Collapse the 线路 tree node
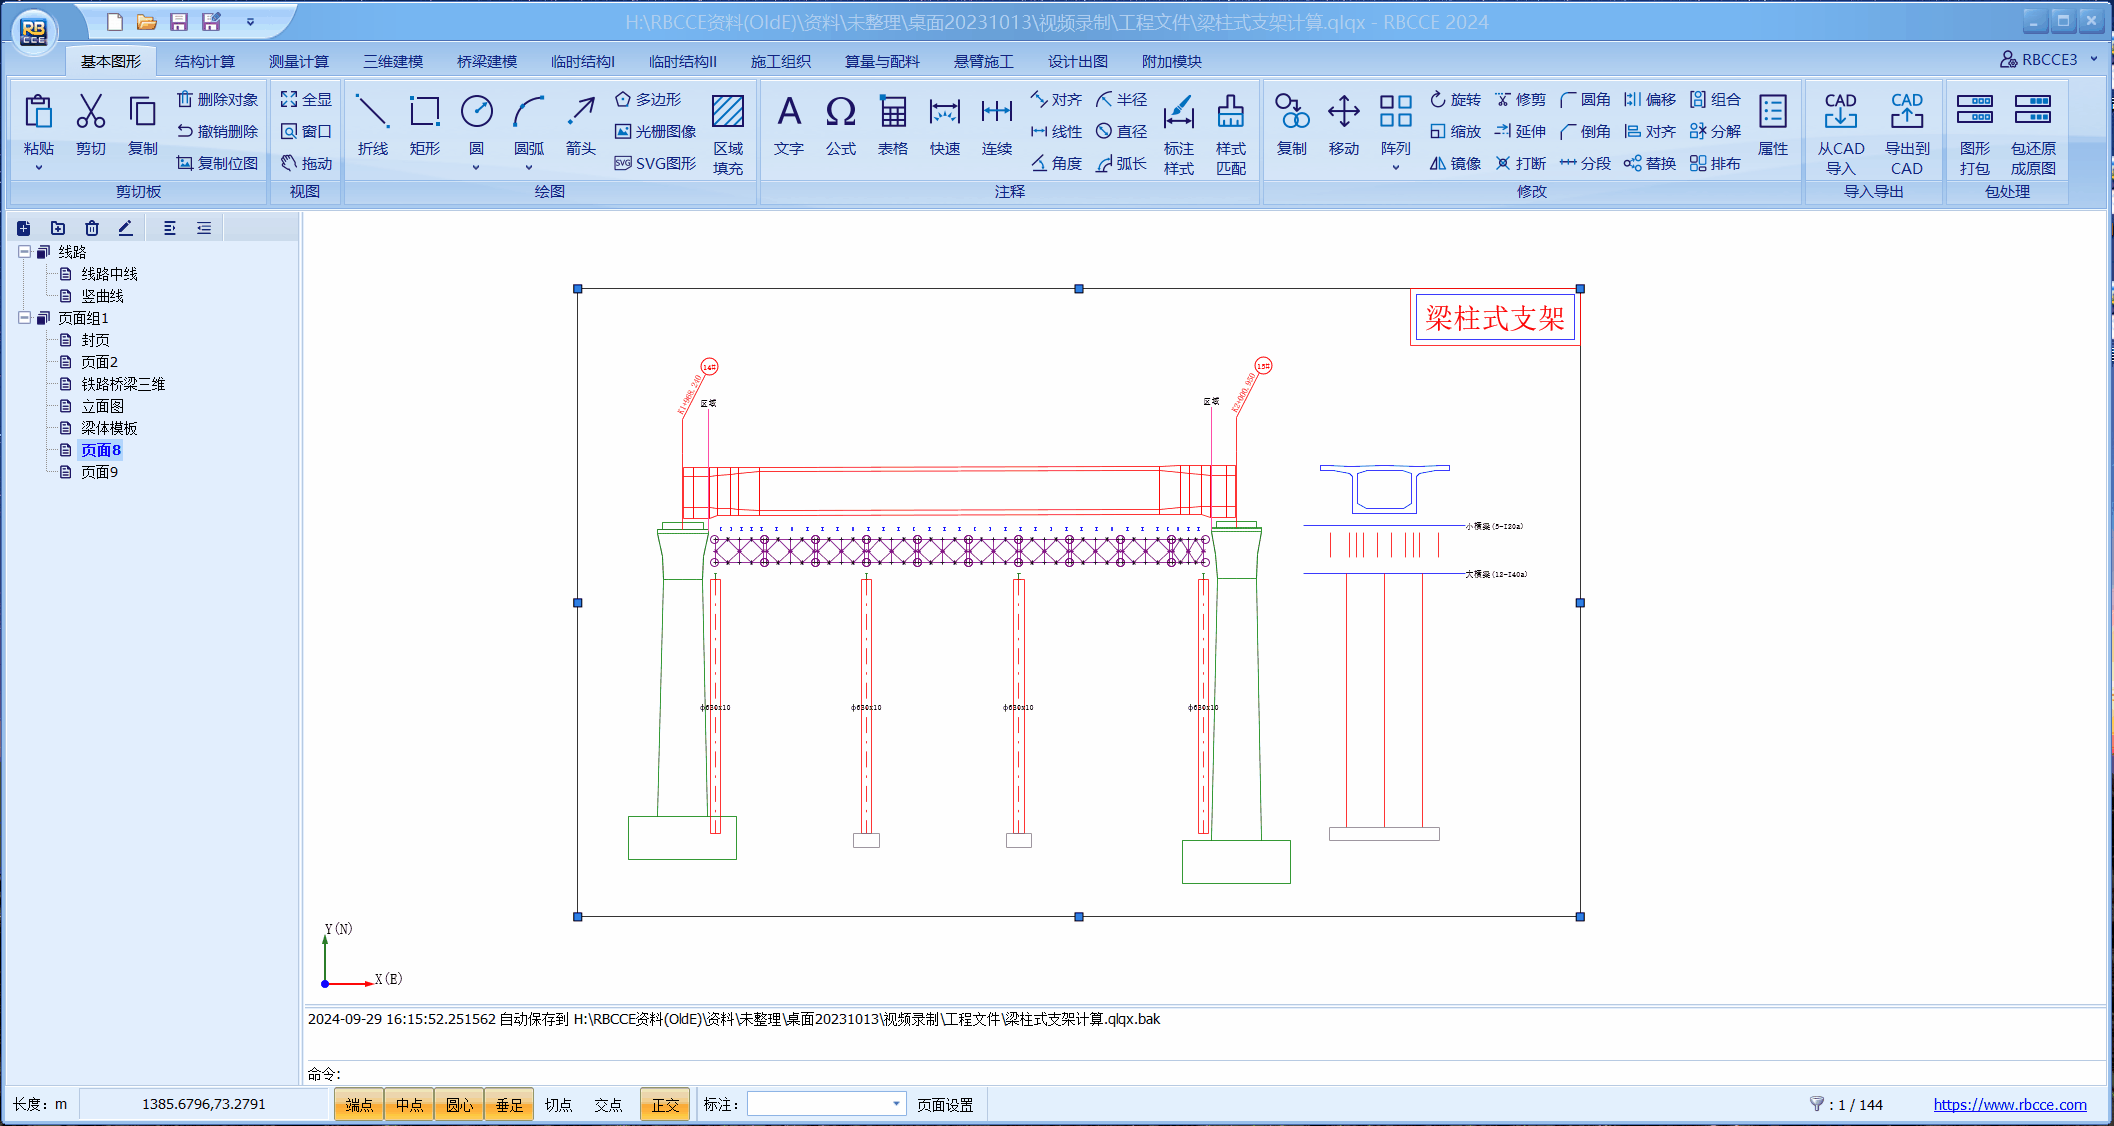 pos(25,252)
